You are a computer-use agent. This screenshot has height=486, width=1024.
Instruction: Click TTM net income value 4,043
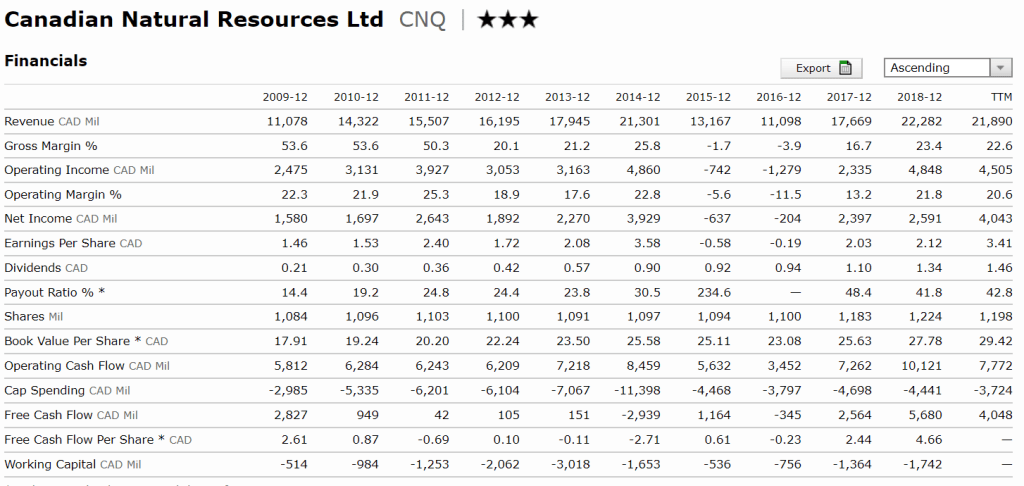pyautogui.click(x=995, y=219)
